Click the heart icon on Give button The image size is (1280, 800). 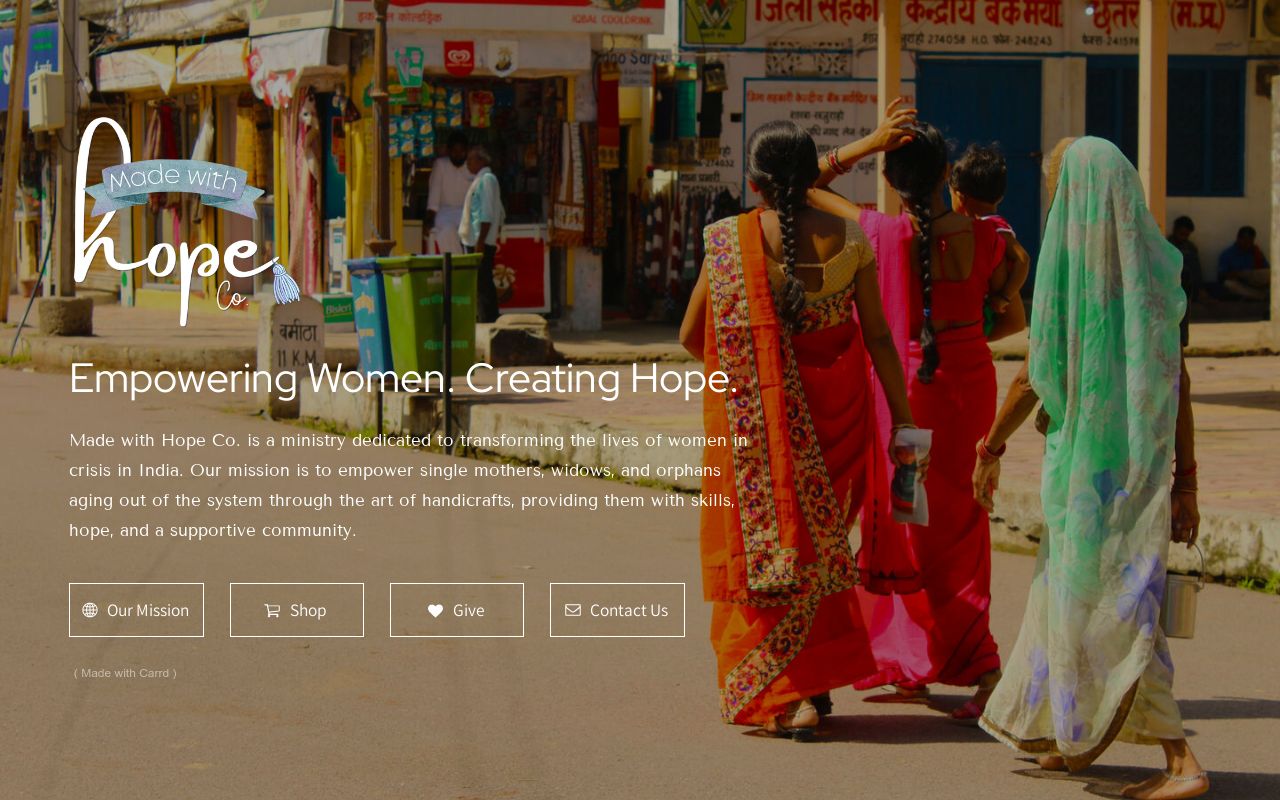[x=435, y=610]
